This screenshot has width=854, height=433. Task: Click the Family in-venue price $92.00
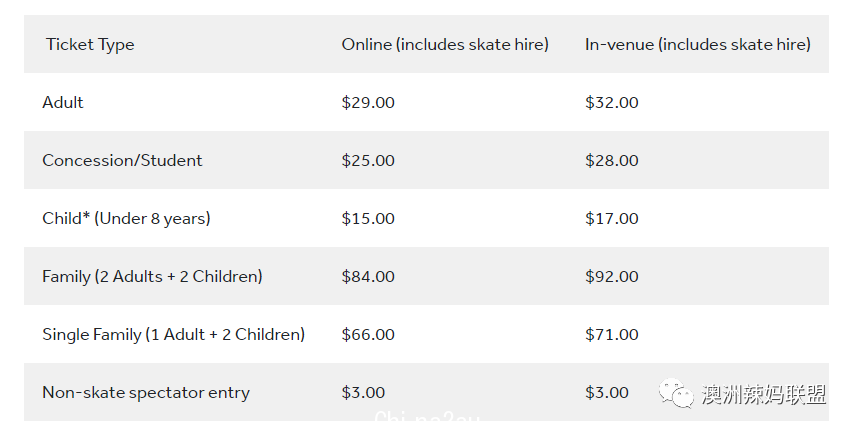pyautogui.click(x=612, y=277)
